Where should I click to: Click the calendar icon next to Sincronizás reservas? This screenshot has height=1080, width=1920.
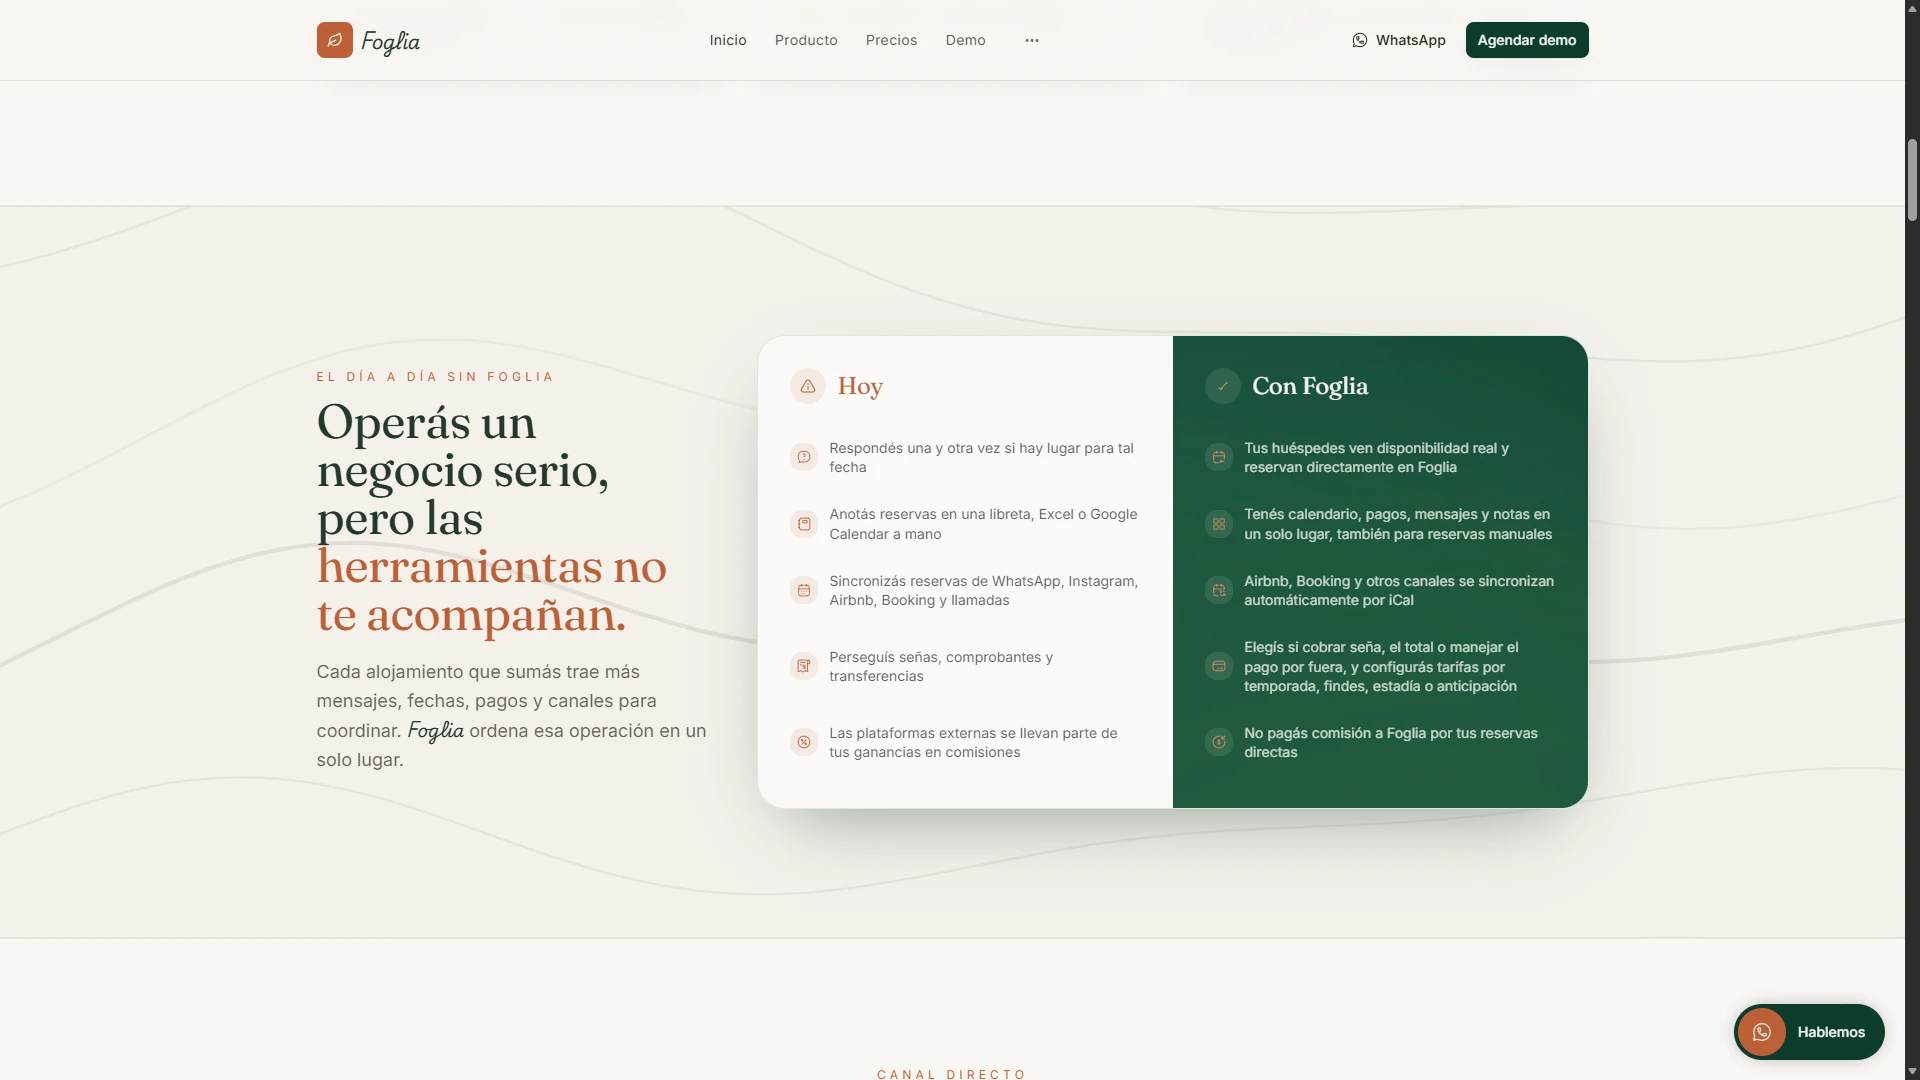point(804,590)
